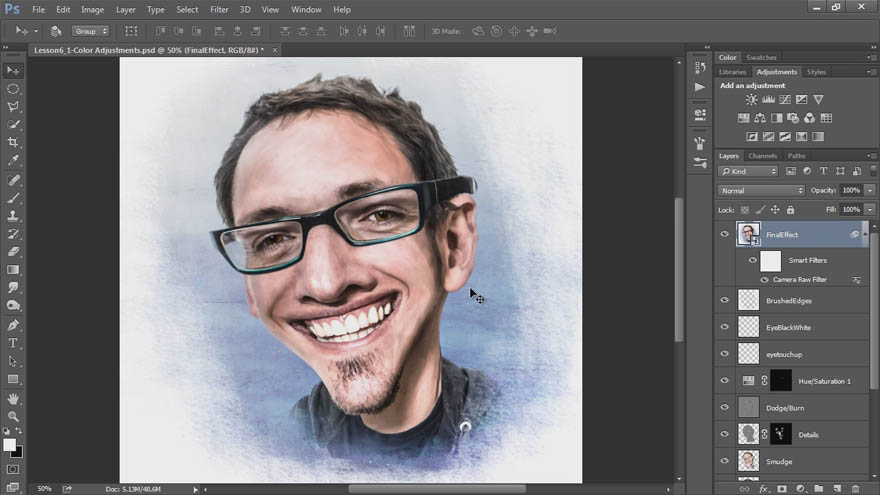The height and width of the screenshot is (495, 880).
Task: Switch to the Swatches tab
Action: pyautogui.click(x=761, y=57)
